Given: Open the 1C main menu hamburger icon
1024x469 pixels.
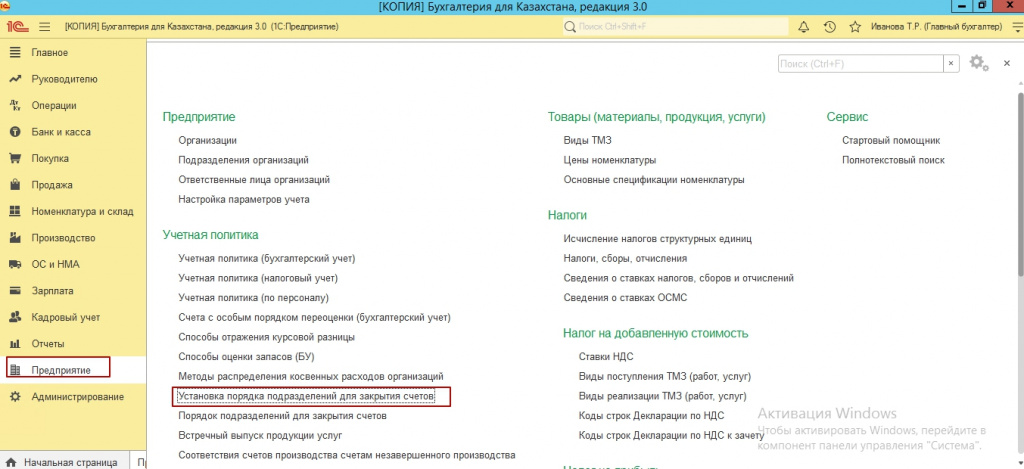Looking at the screenshot, I should (45, 27).
